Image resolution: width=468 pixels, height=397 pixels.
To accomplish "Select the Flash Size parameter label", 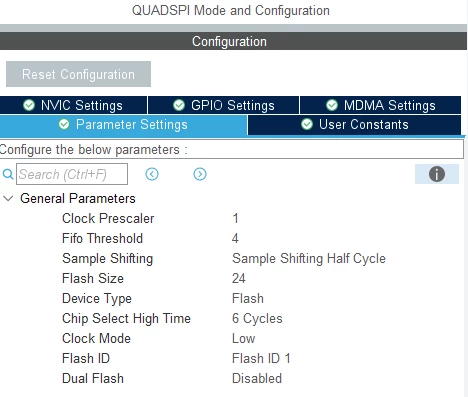I will [93, 279].
